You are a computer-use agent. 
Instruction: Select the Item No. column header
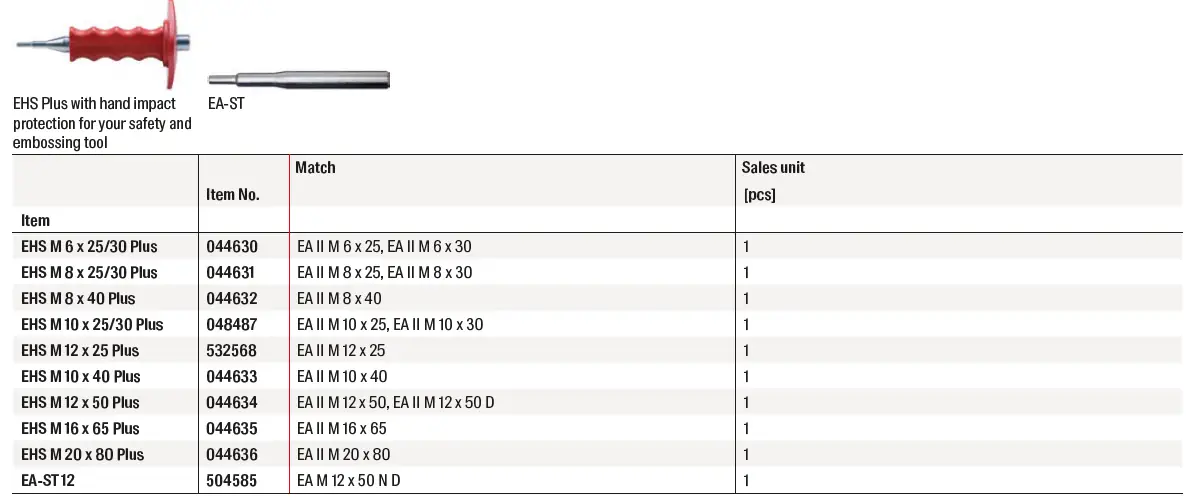coord(232,195)
